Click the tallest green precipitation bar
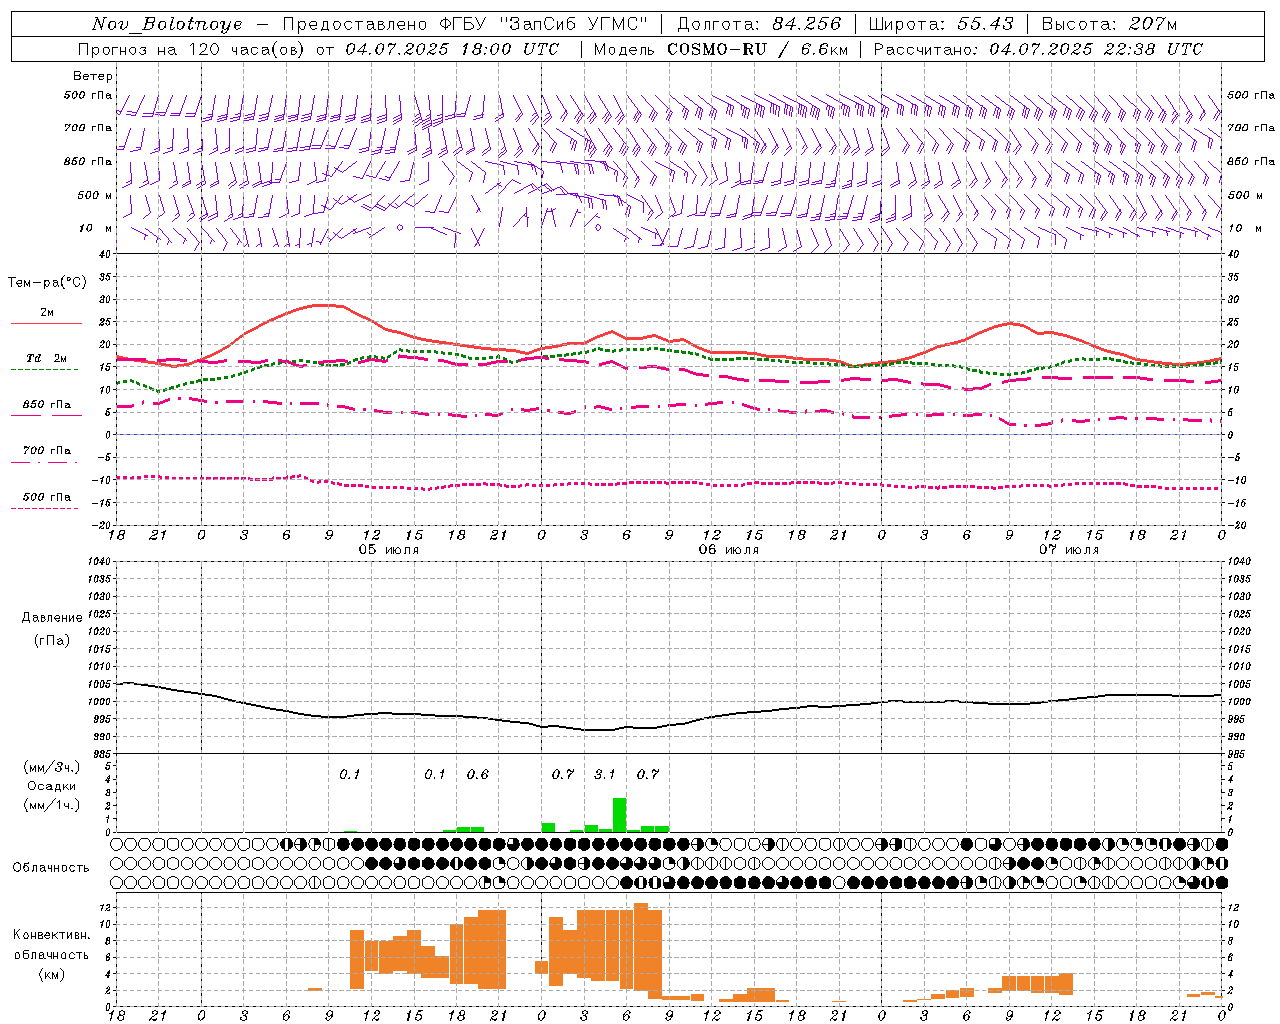 pos(619,815)
